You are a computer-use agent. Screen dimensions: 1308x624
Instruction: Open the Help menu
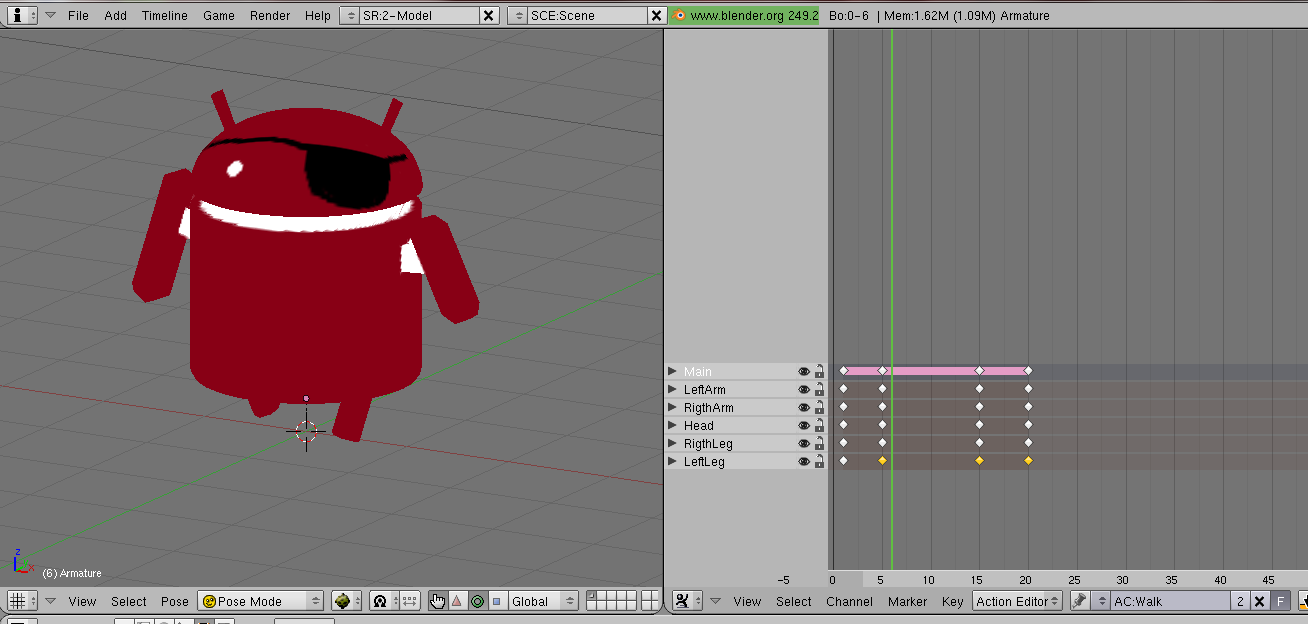(318, 15)
